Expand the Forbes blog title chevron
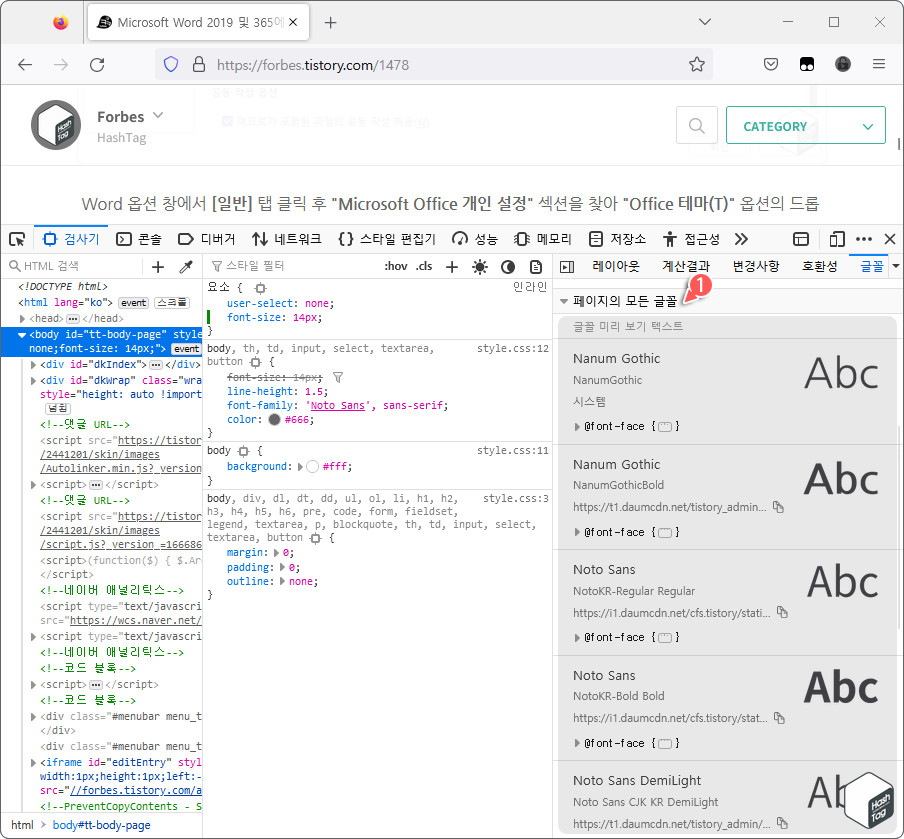Image resolution: width=904 pixels, height=839 pixels. coord(158,115)
